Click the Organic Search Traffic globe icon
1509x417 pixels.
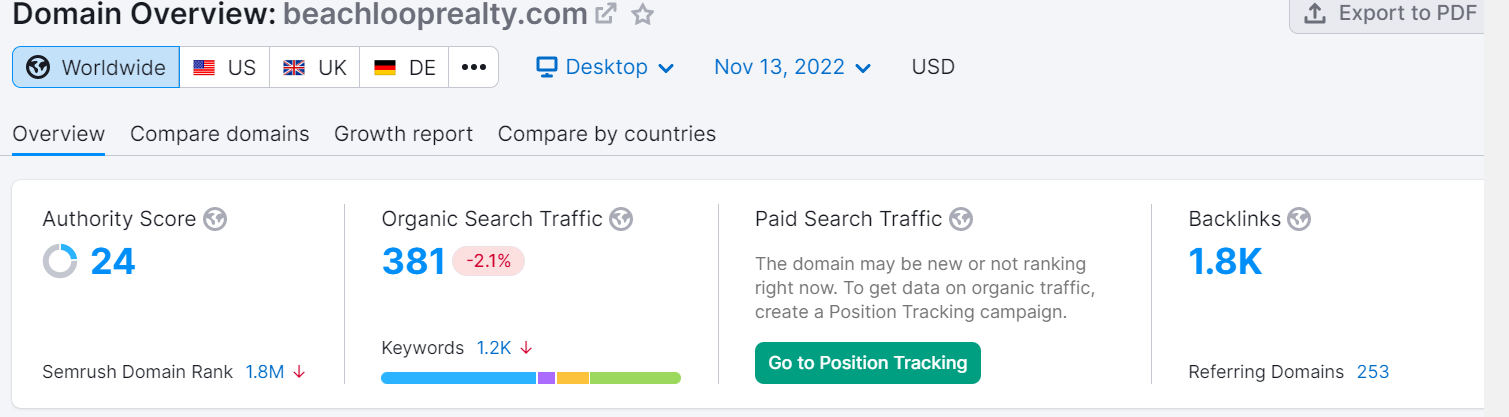coord(621,219)
